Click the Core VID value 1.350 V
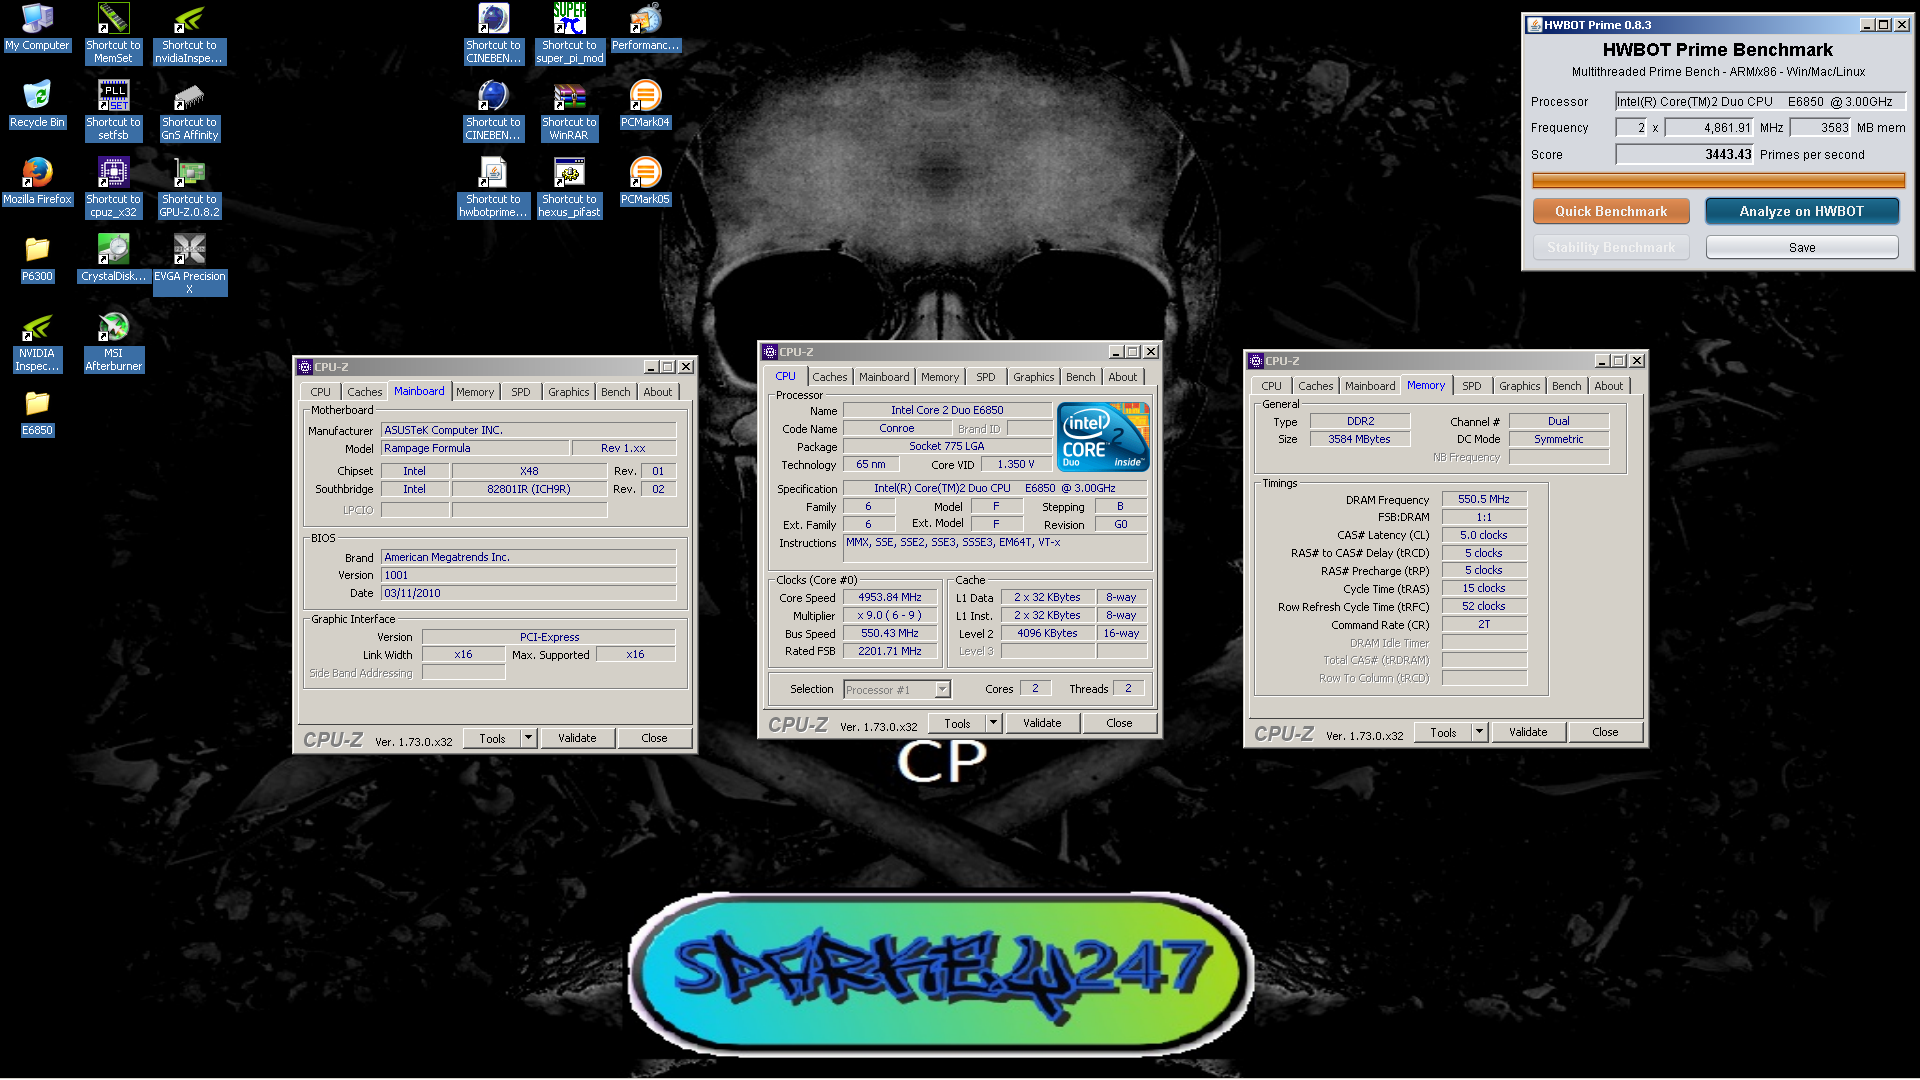Viewport: 1920px width, 1080px height. tap(1016, 464)
